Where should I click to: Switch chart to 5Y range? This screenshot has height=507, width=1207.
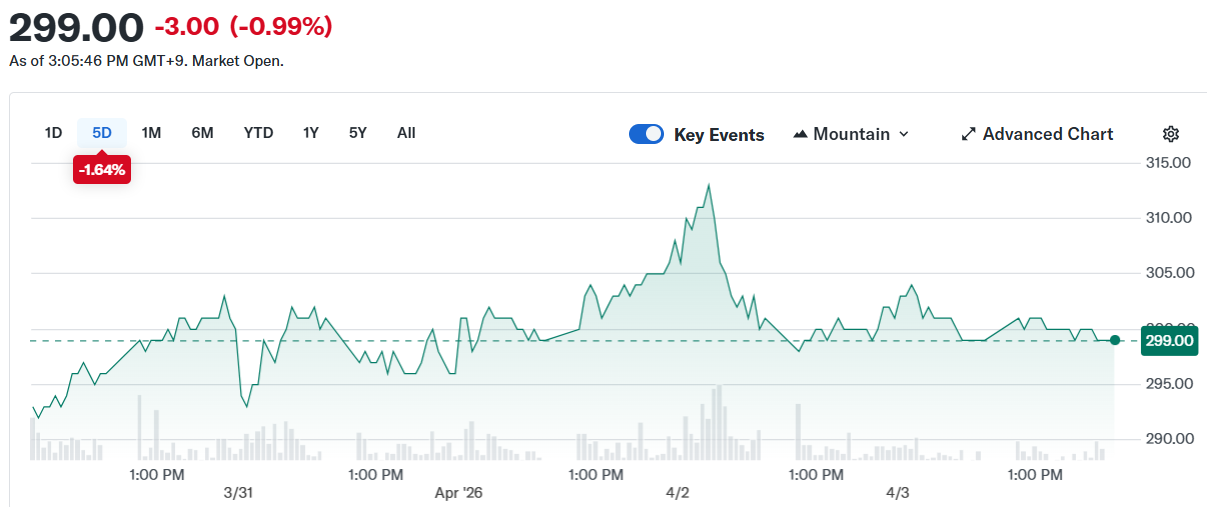(358, 133)
